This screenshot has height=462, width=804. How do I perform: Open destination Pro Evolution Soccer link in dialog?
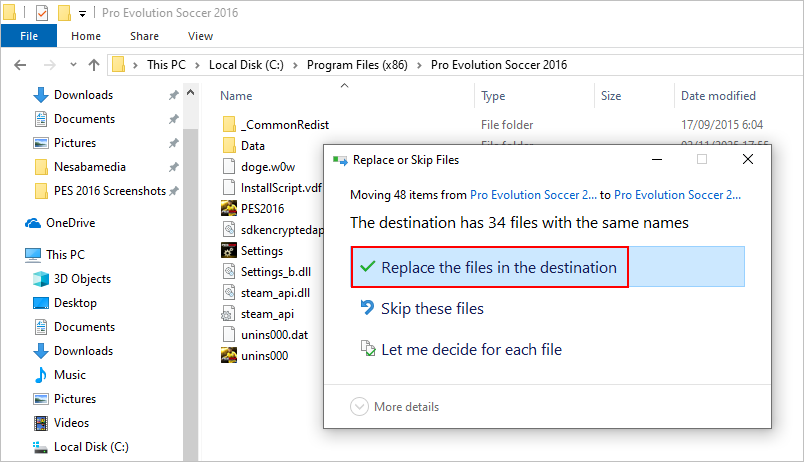pos(677,195)
